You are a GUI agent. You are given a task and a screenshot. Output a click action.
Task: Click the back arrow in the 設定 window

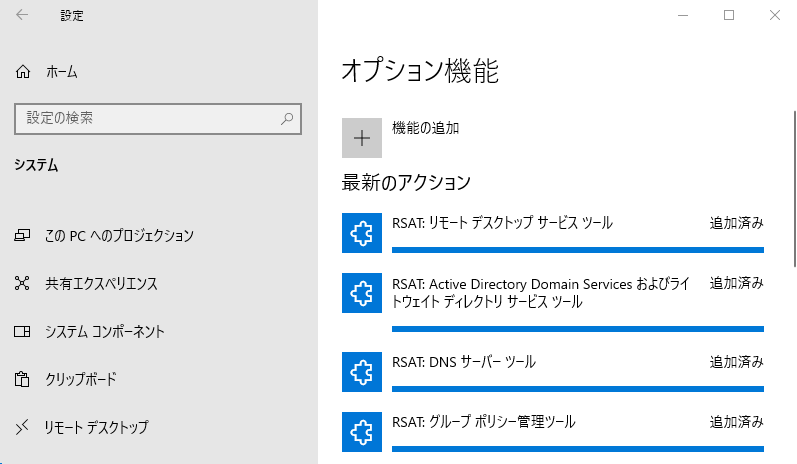click(22, 15)
